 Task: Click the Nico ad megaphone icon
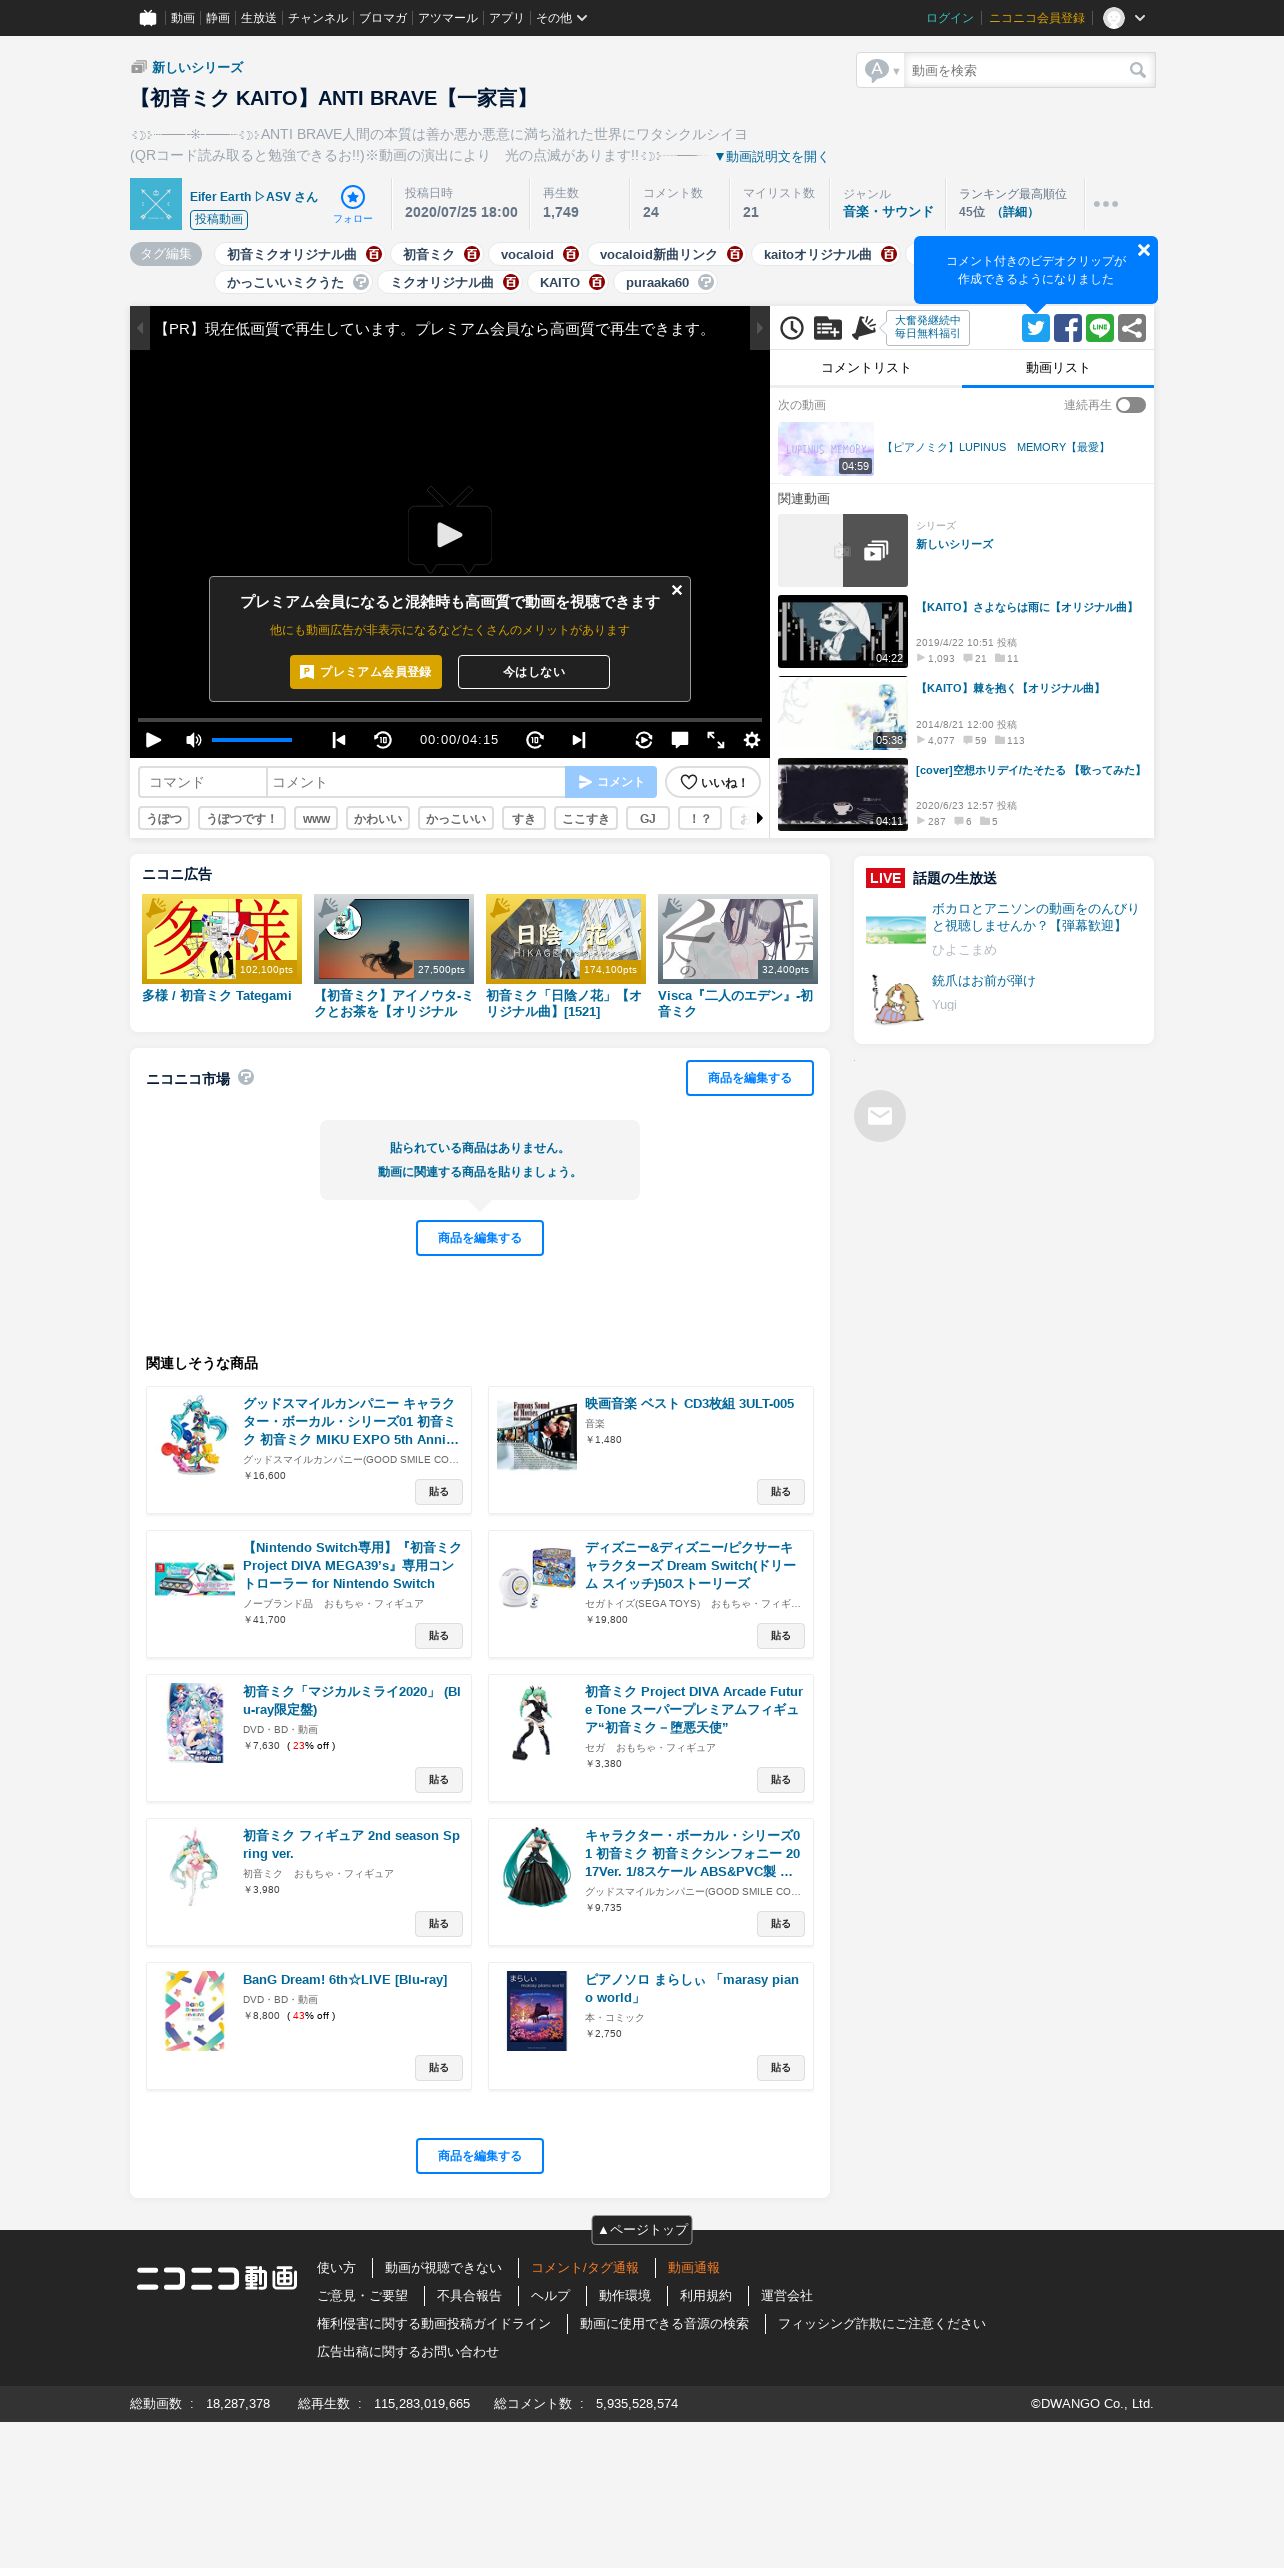tap(864, 328)
